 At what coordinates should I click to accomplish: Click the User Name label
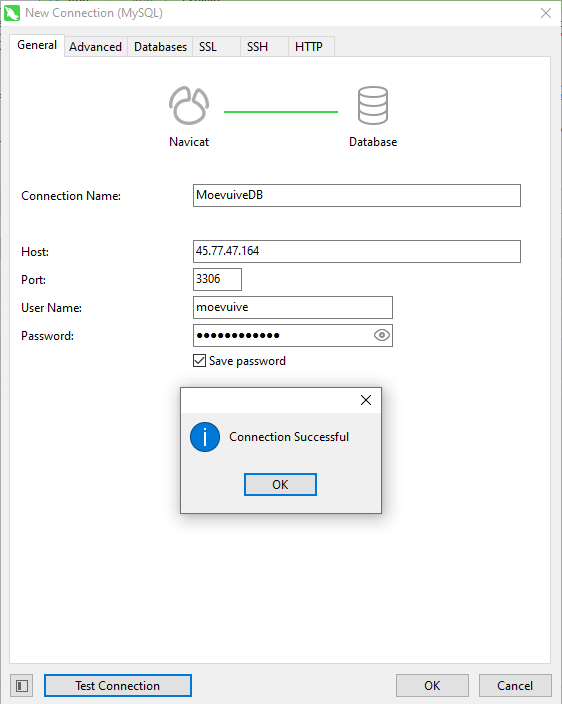pyautogui.click(x=52, y=308)
